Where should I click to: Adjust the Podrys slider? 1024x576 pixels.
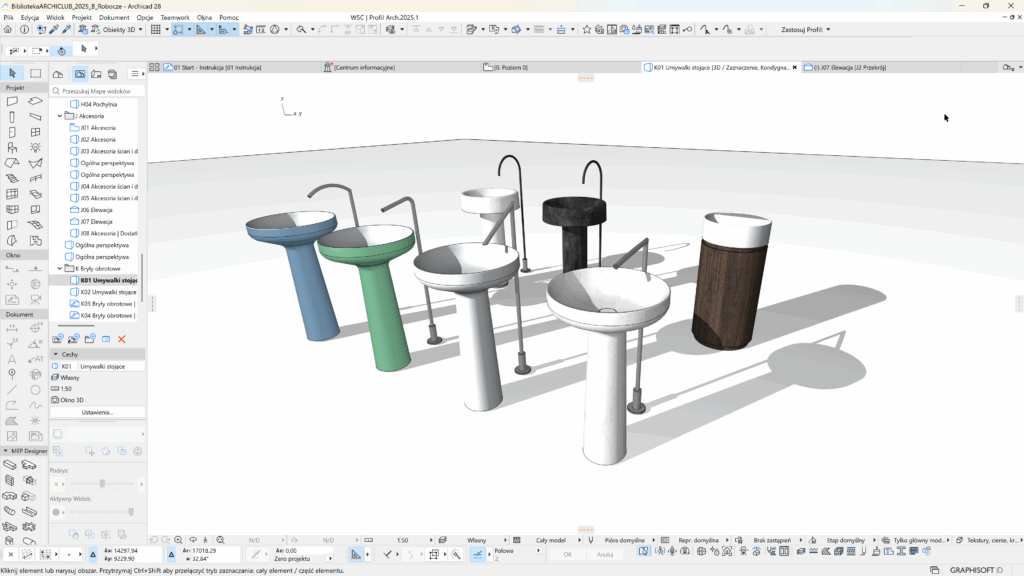coord(102,484)
